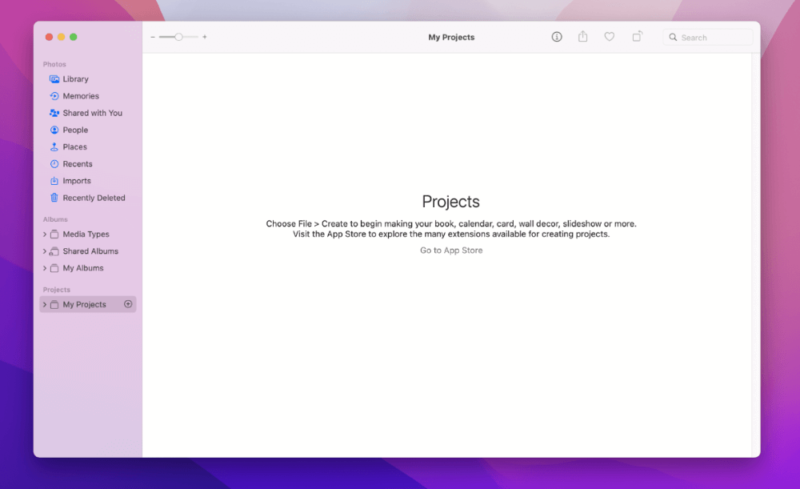Expand the Media Types folder chevron

point(44,234)
